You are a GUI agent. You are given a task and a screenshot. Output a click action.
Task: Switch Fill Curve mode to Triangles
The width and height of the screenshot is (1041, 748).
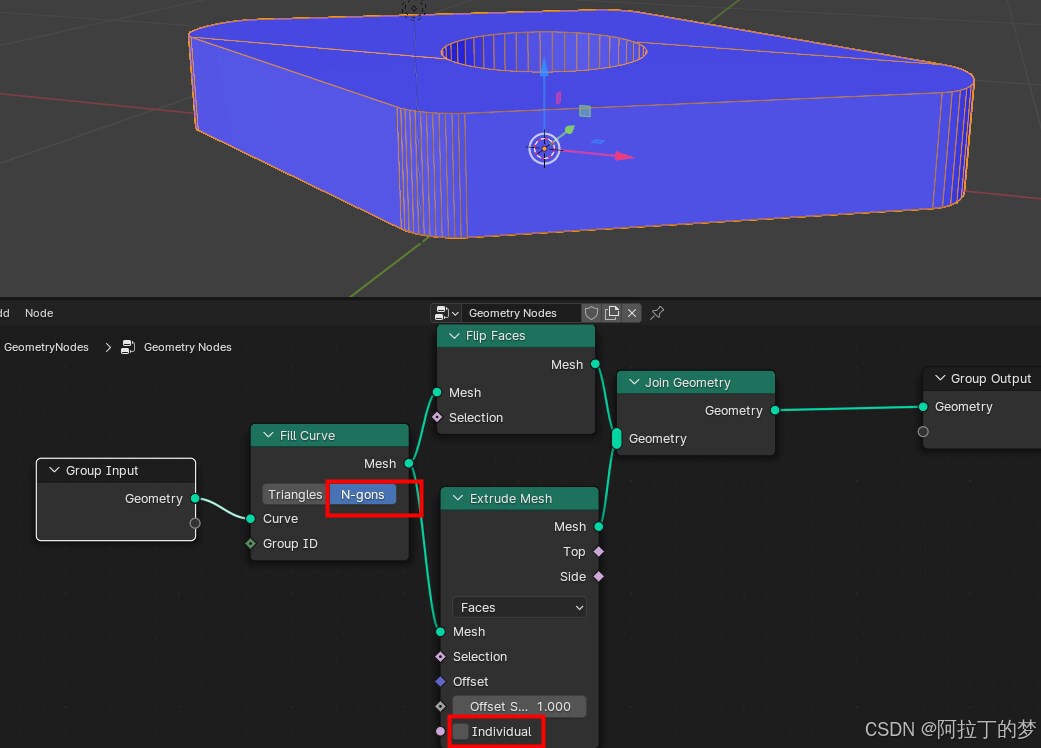pyautogui.click(x=295, y=495)
